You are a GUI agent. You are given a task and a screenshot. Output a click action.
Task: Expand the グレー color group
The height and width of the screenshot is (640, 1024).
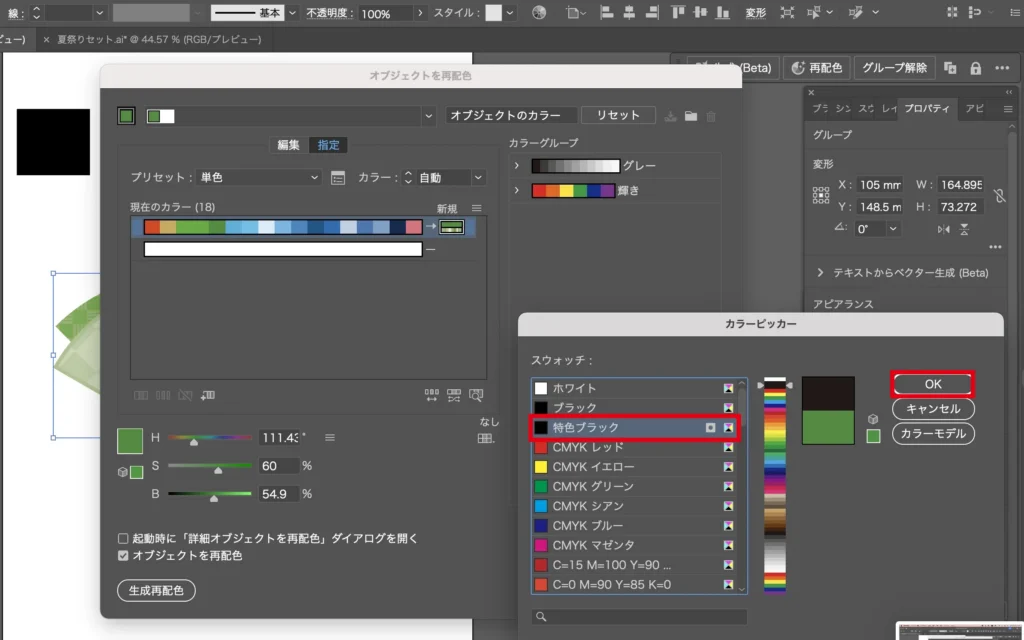517,165
